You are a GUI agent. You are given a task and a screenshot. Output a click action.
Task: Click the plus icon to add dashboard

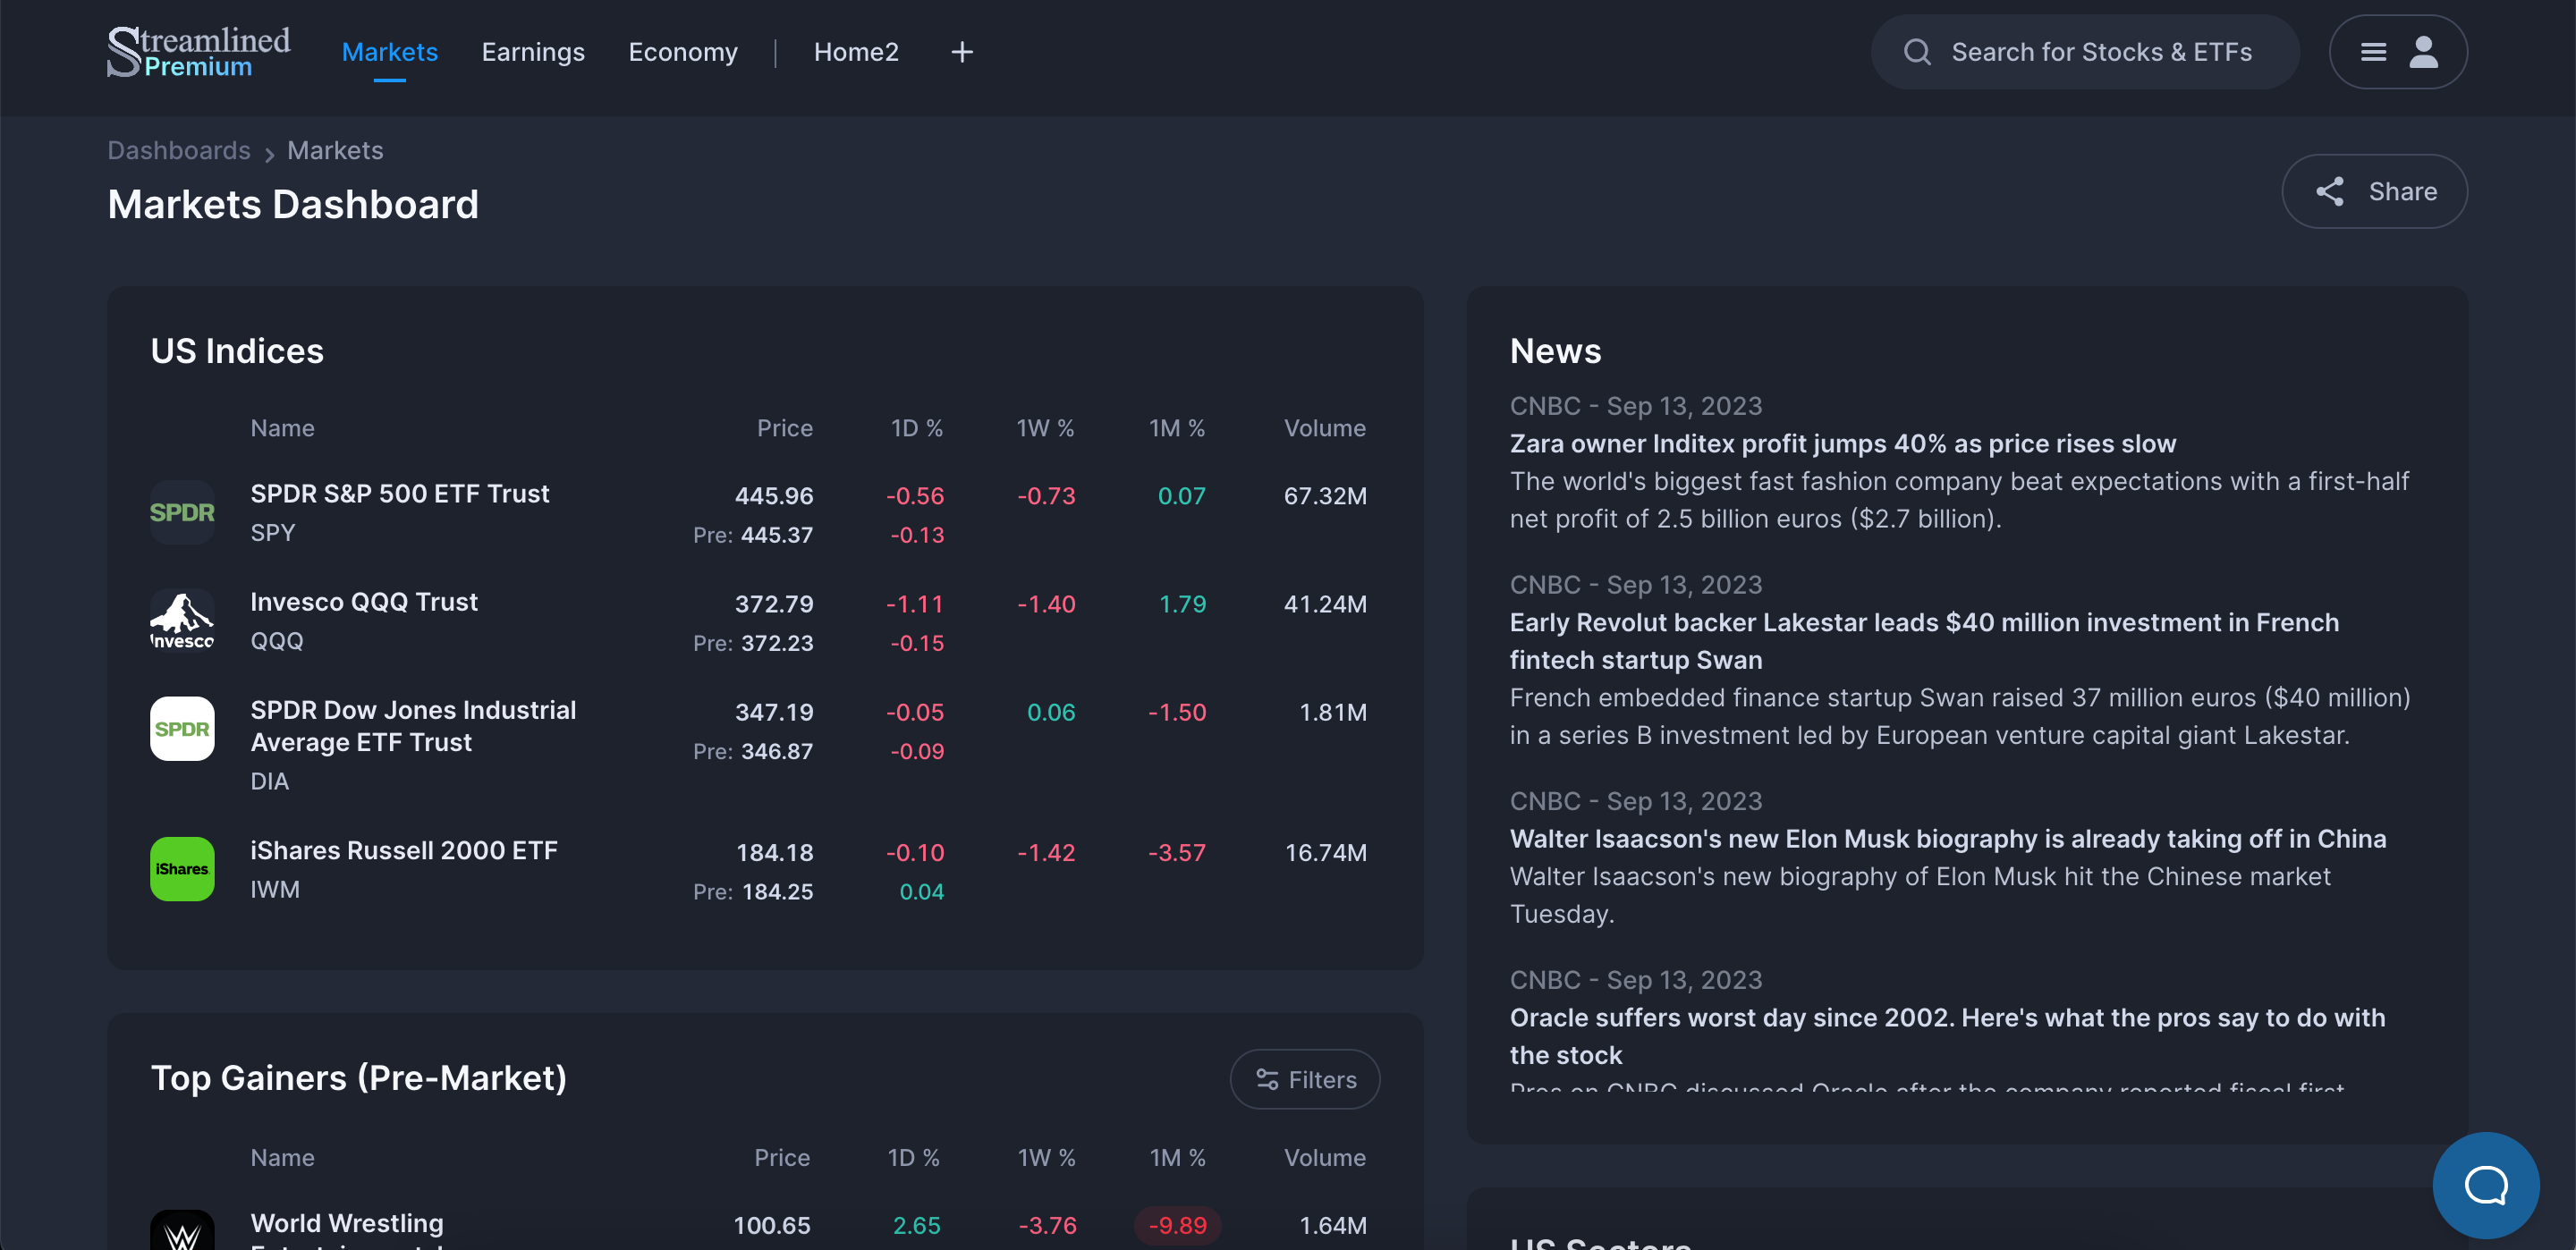tap(961, 52)
